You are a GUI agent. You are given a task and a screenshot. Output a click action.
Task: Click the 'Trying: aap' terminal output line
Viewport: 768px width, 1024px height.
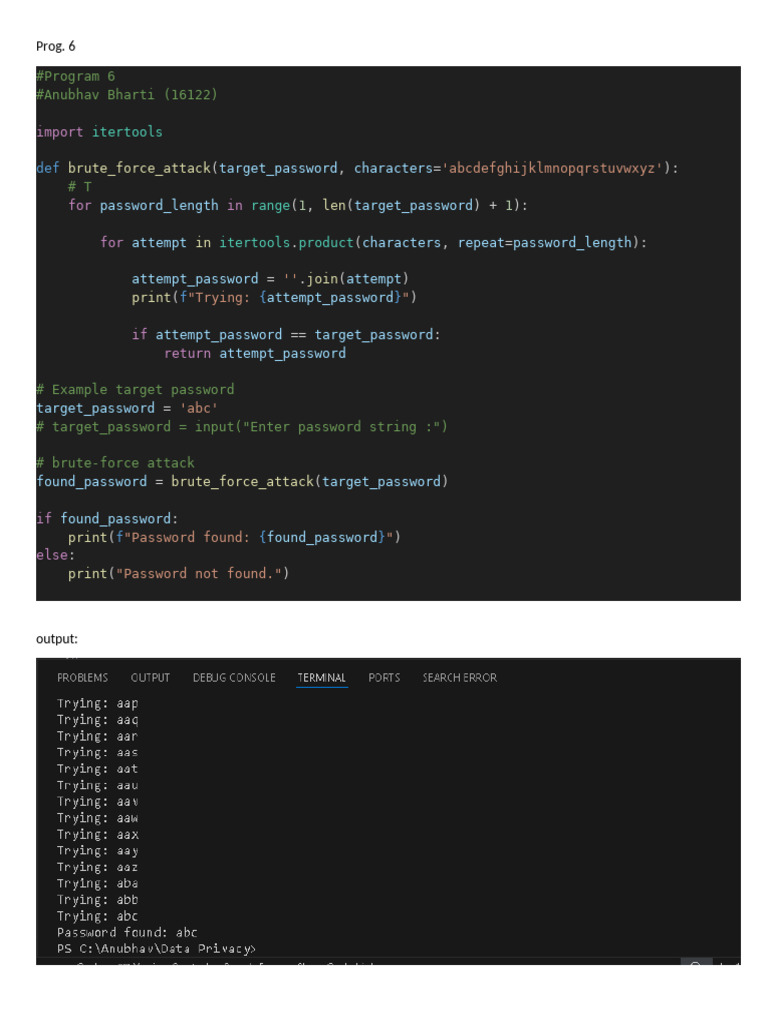97,703
